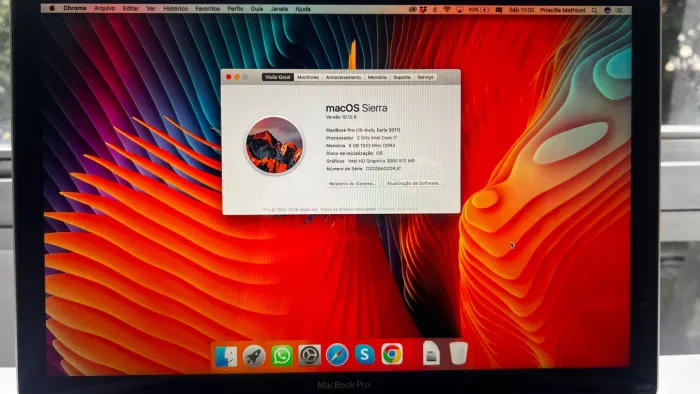Open Siri from the menu bar
This screenshot has width=700, height=394.
tap(607, 10)
